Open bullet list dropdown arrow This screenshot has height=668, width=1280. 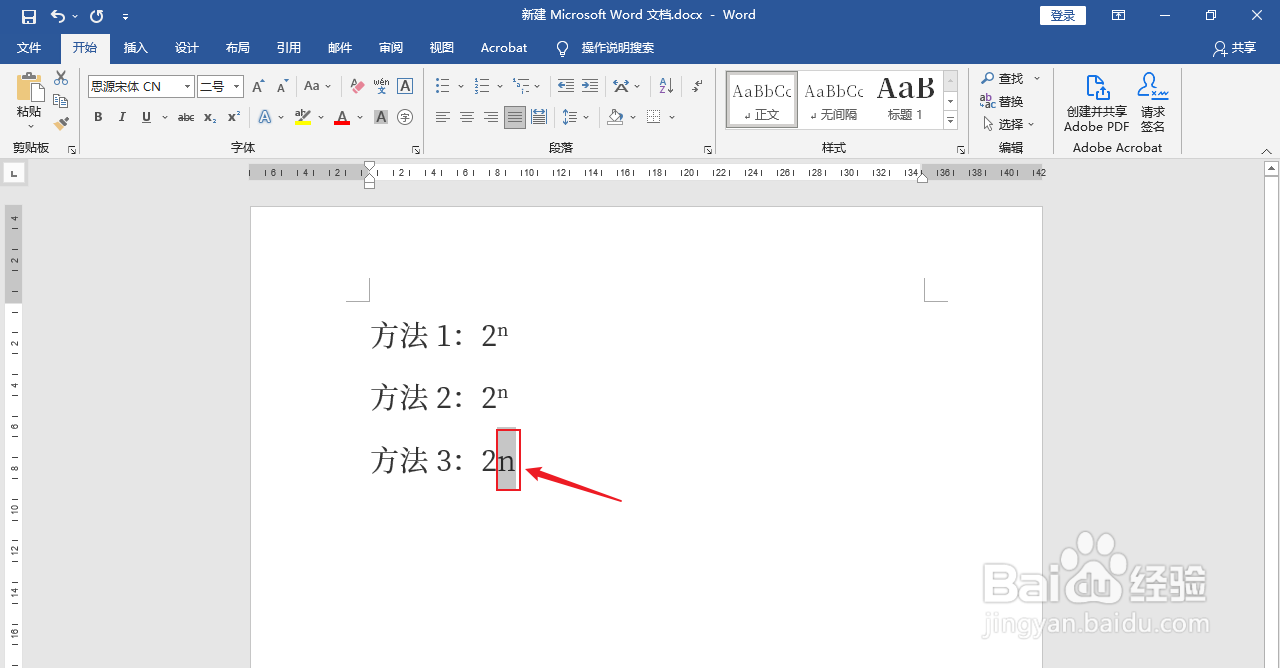[x=461, y=87]
